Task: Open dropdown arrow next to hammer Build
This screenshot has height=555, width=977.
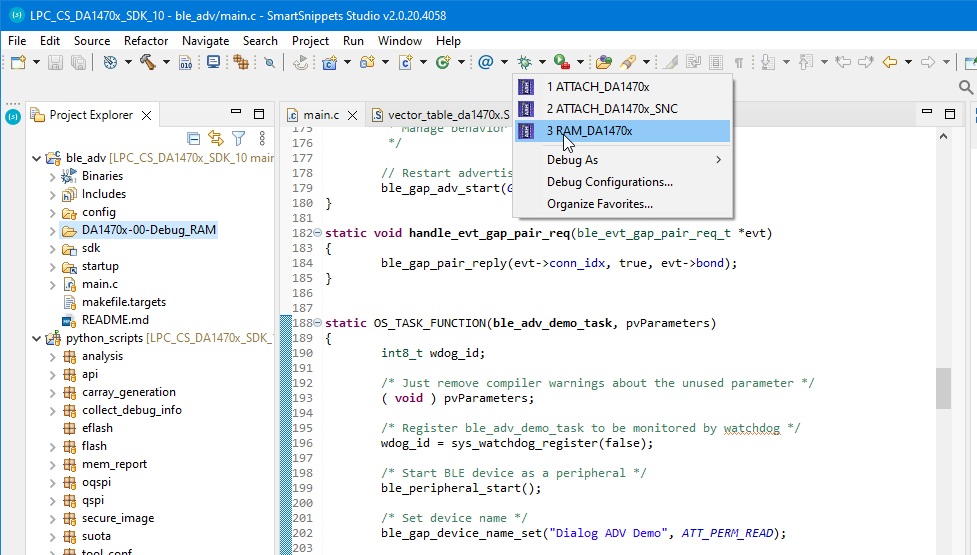Action: 166,62
